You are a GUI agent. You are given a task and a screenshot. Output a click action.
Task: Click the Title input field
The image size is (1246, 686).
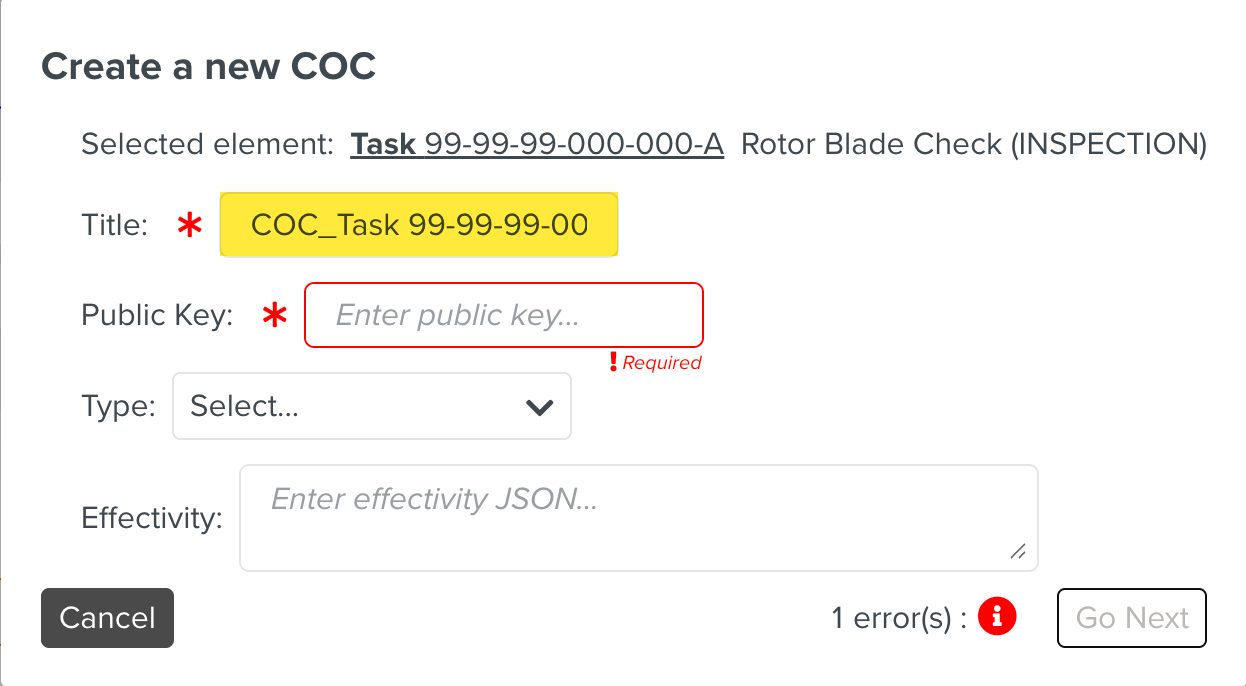419,225
